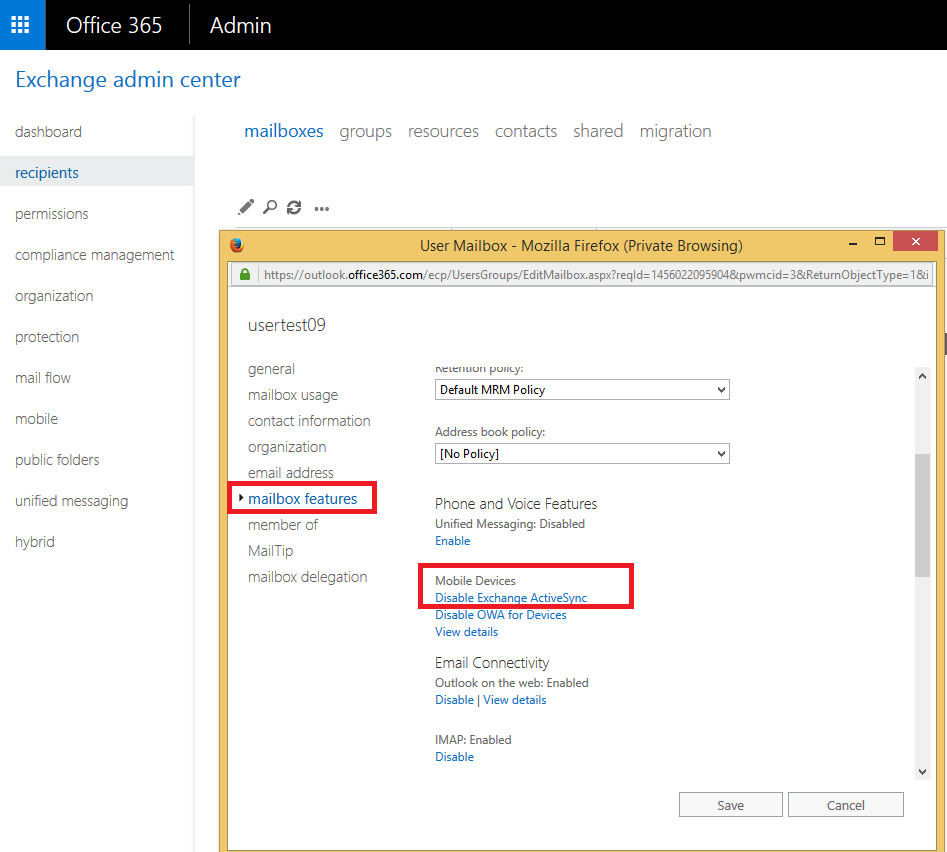Click scrollbar down arrow in dialog

point(922,771)
